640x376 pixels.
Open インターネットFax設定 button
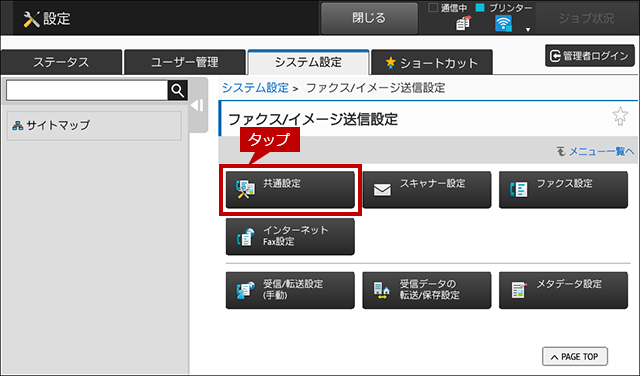click(290, 237)
